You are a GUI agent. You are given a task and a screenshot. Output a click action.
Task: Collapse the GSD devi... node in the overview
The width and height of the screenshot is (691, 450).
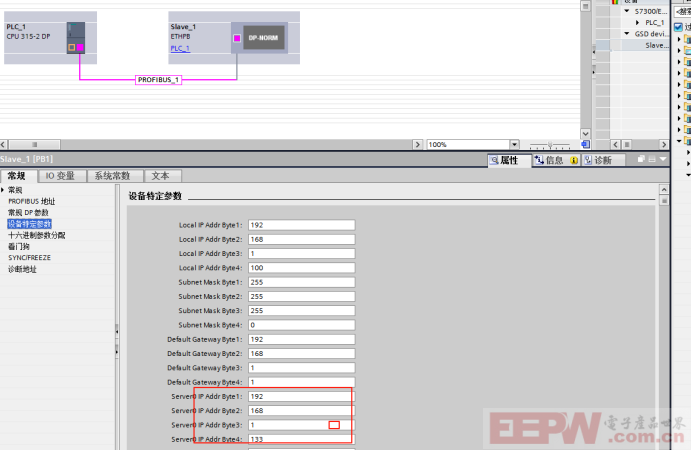point(627,33)
